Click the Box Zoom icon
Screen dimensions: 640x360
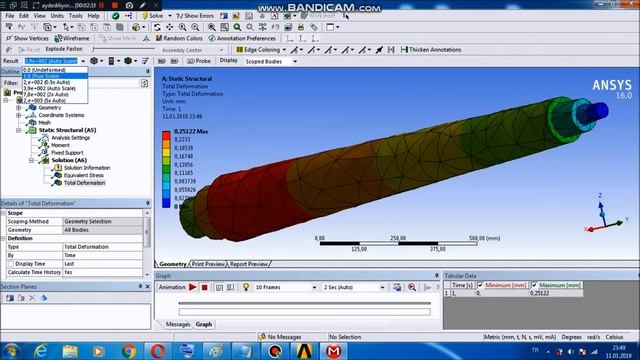[224, 27]
